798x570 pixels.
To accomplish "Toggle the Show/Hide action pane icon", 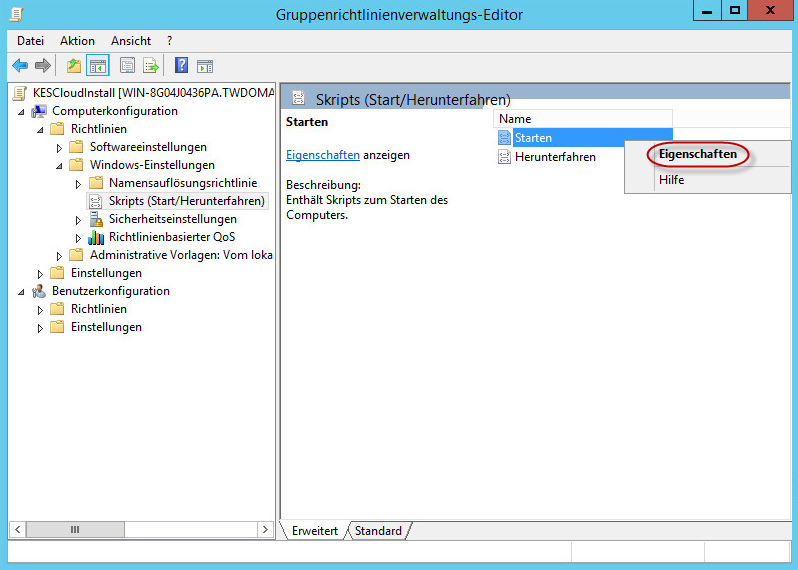I will [205, 66].
